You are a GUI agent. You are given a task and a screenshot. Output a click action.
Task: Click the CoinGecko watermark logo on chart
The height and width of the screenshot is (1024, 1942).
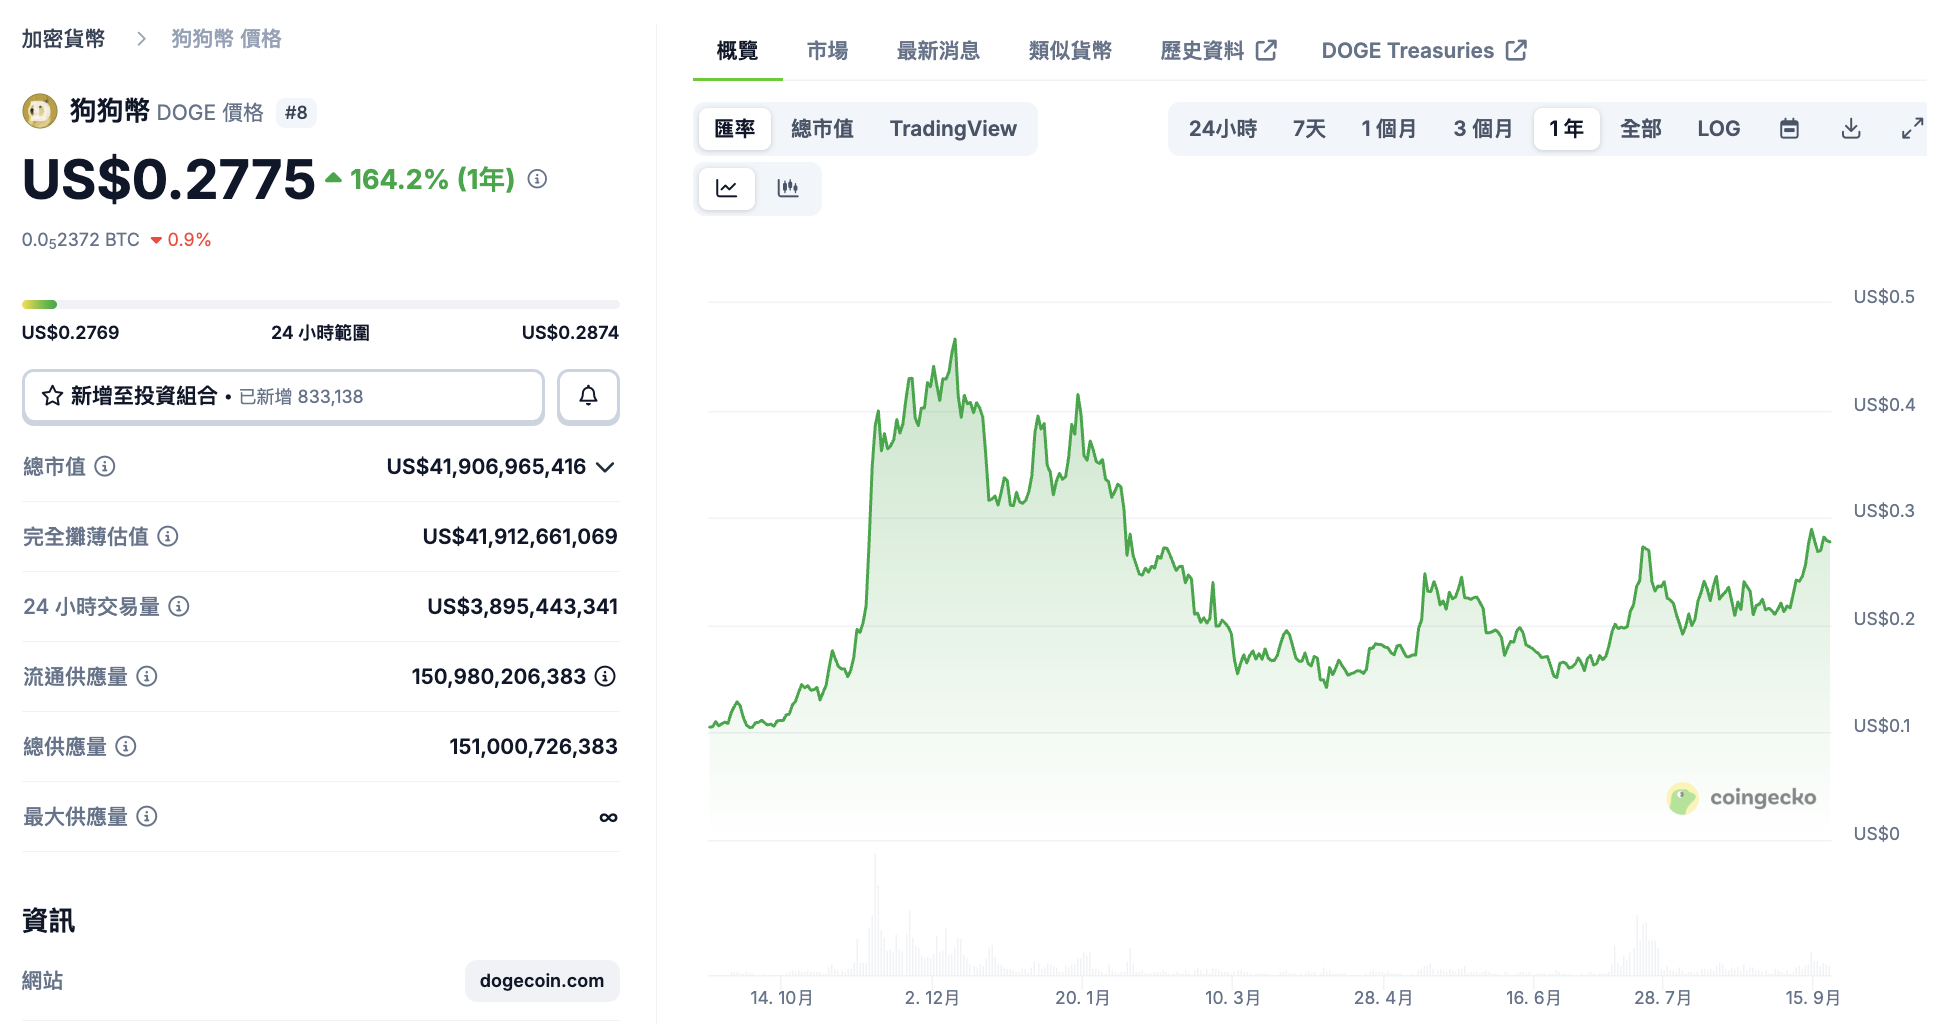[x=1743, y=798]
